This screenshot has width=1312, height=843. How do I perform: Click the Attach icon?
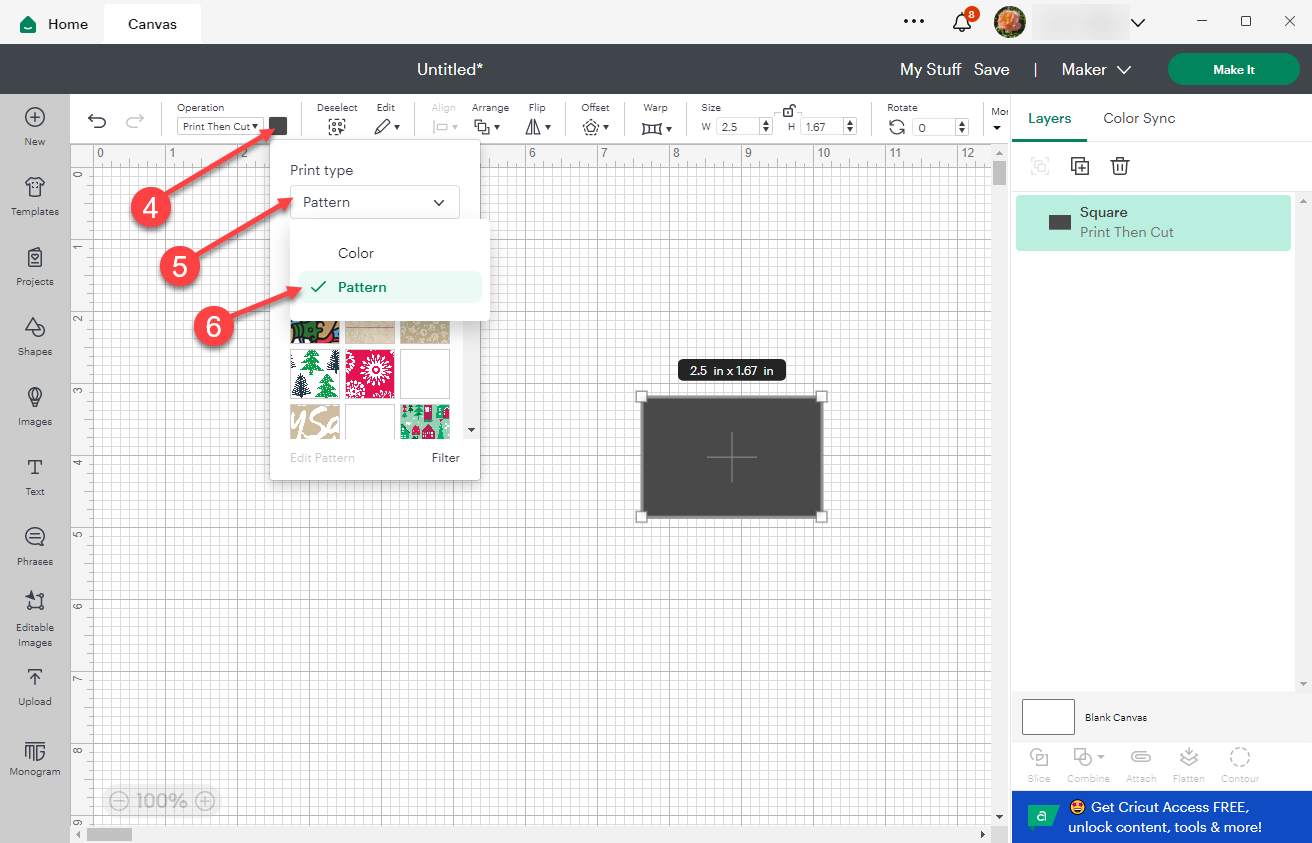tap(1140, 764)
